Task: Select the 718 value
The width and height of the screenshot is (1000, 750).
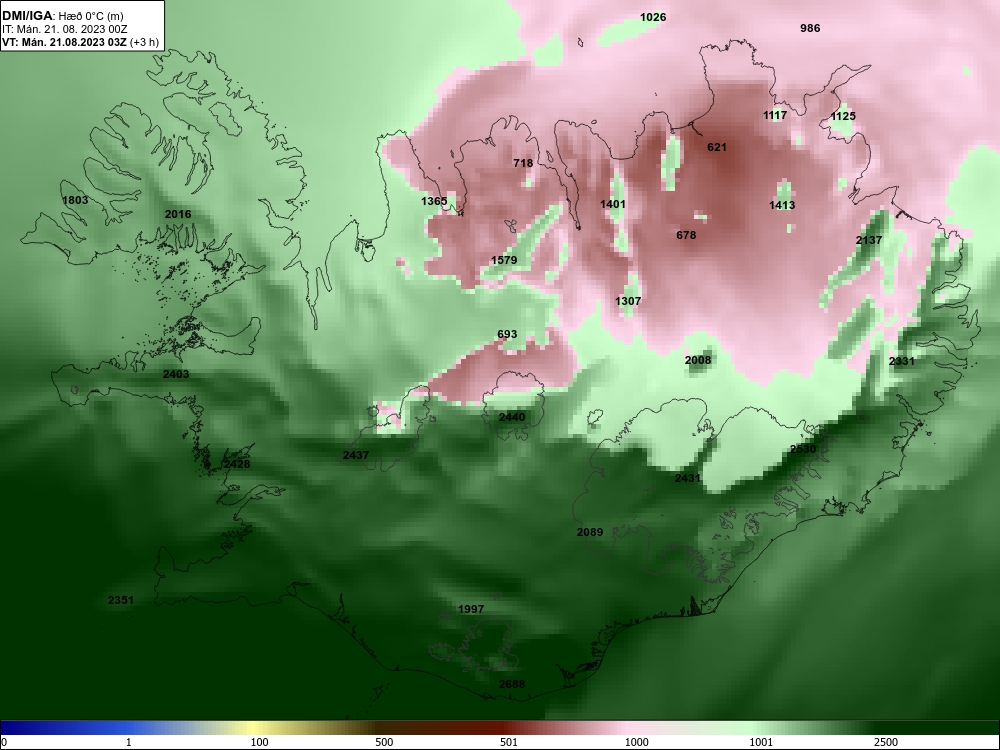Action: pos(523,163)
